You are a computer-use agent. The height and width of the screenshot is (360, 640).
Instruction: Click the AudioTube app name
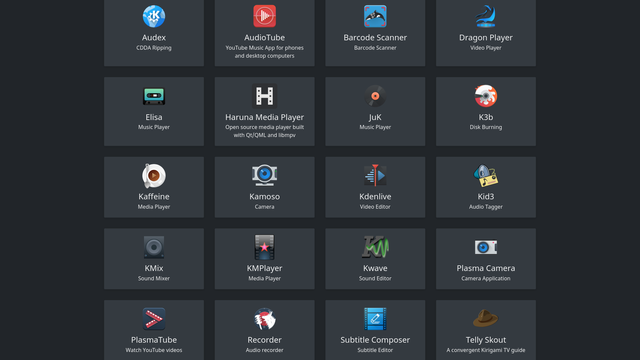pos(264,38)
